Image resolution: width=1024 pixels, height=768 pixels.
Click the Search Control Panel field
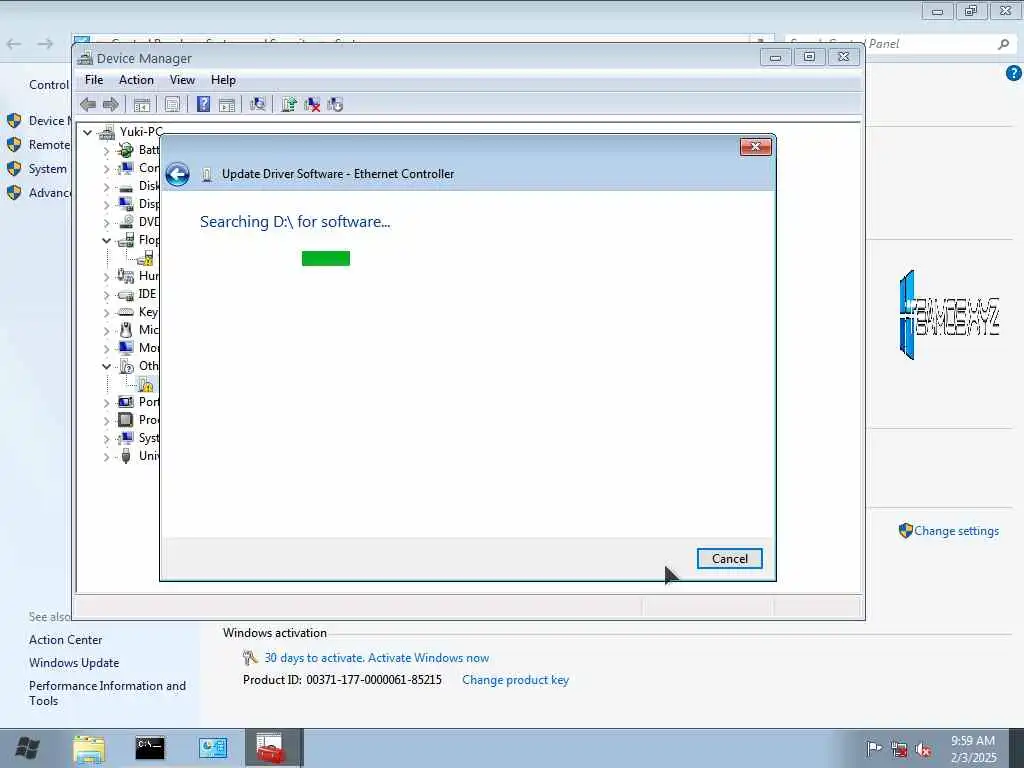coord(899,44)
